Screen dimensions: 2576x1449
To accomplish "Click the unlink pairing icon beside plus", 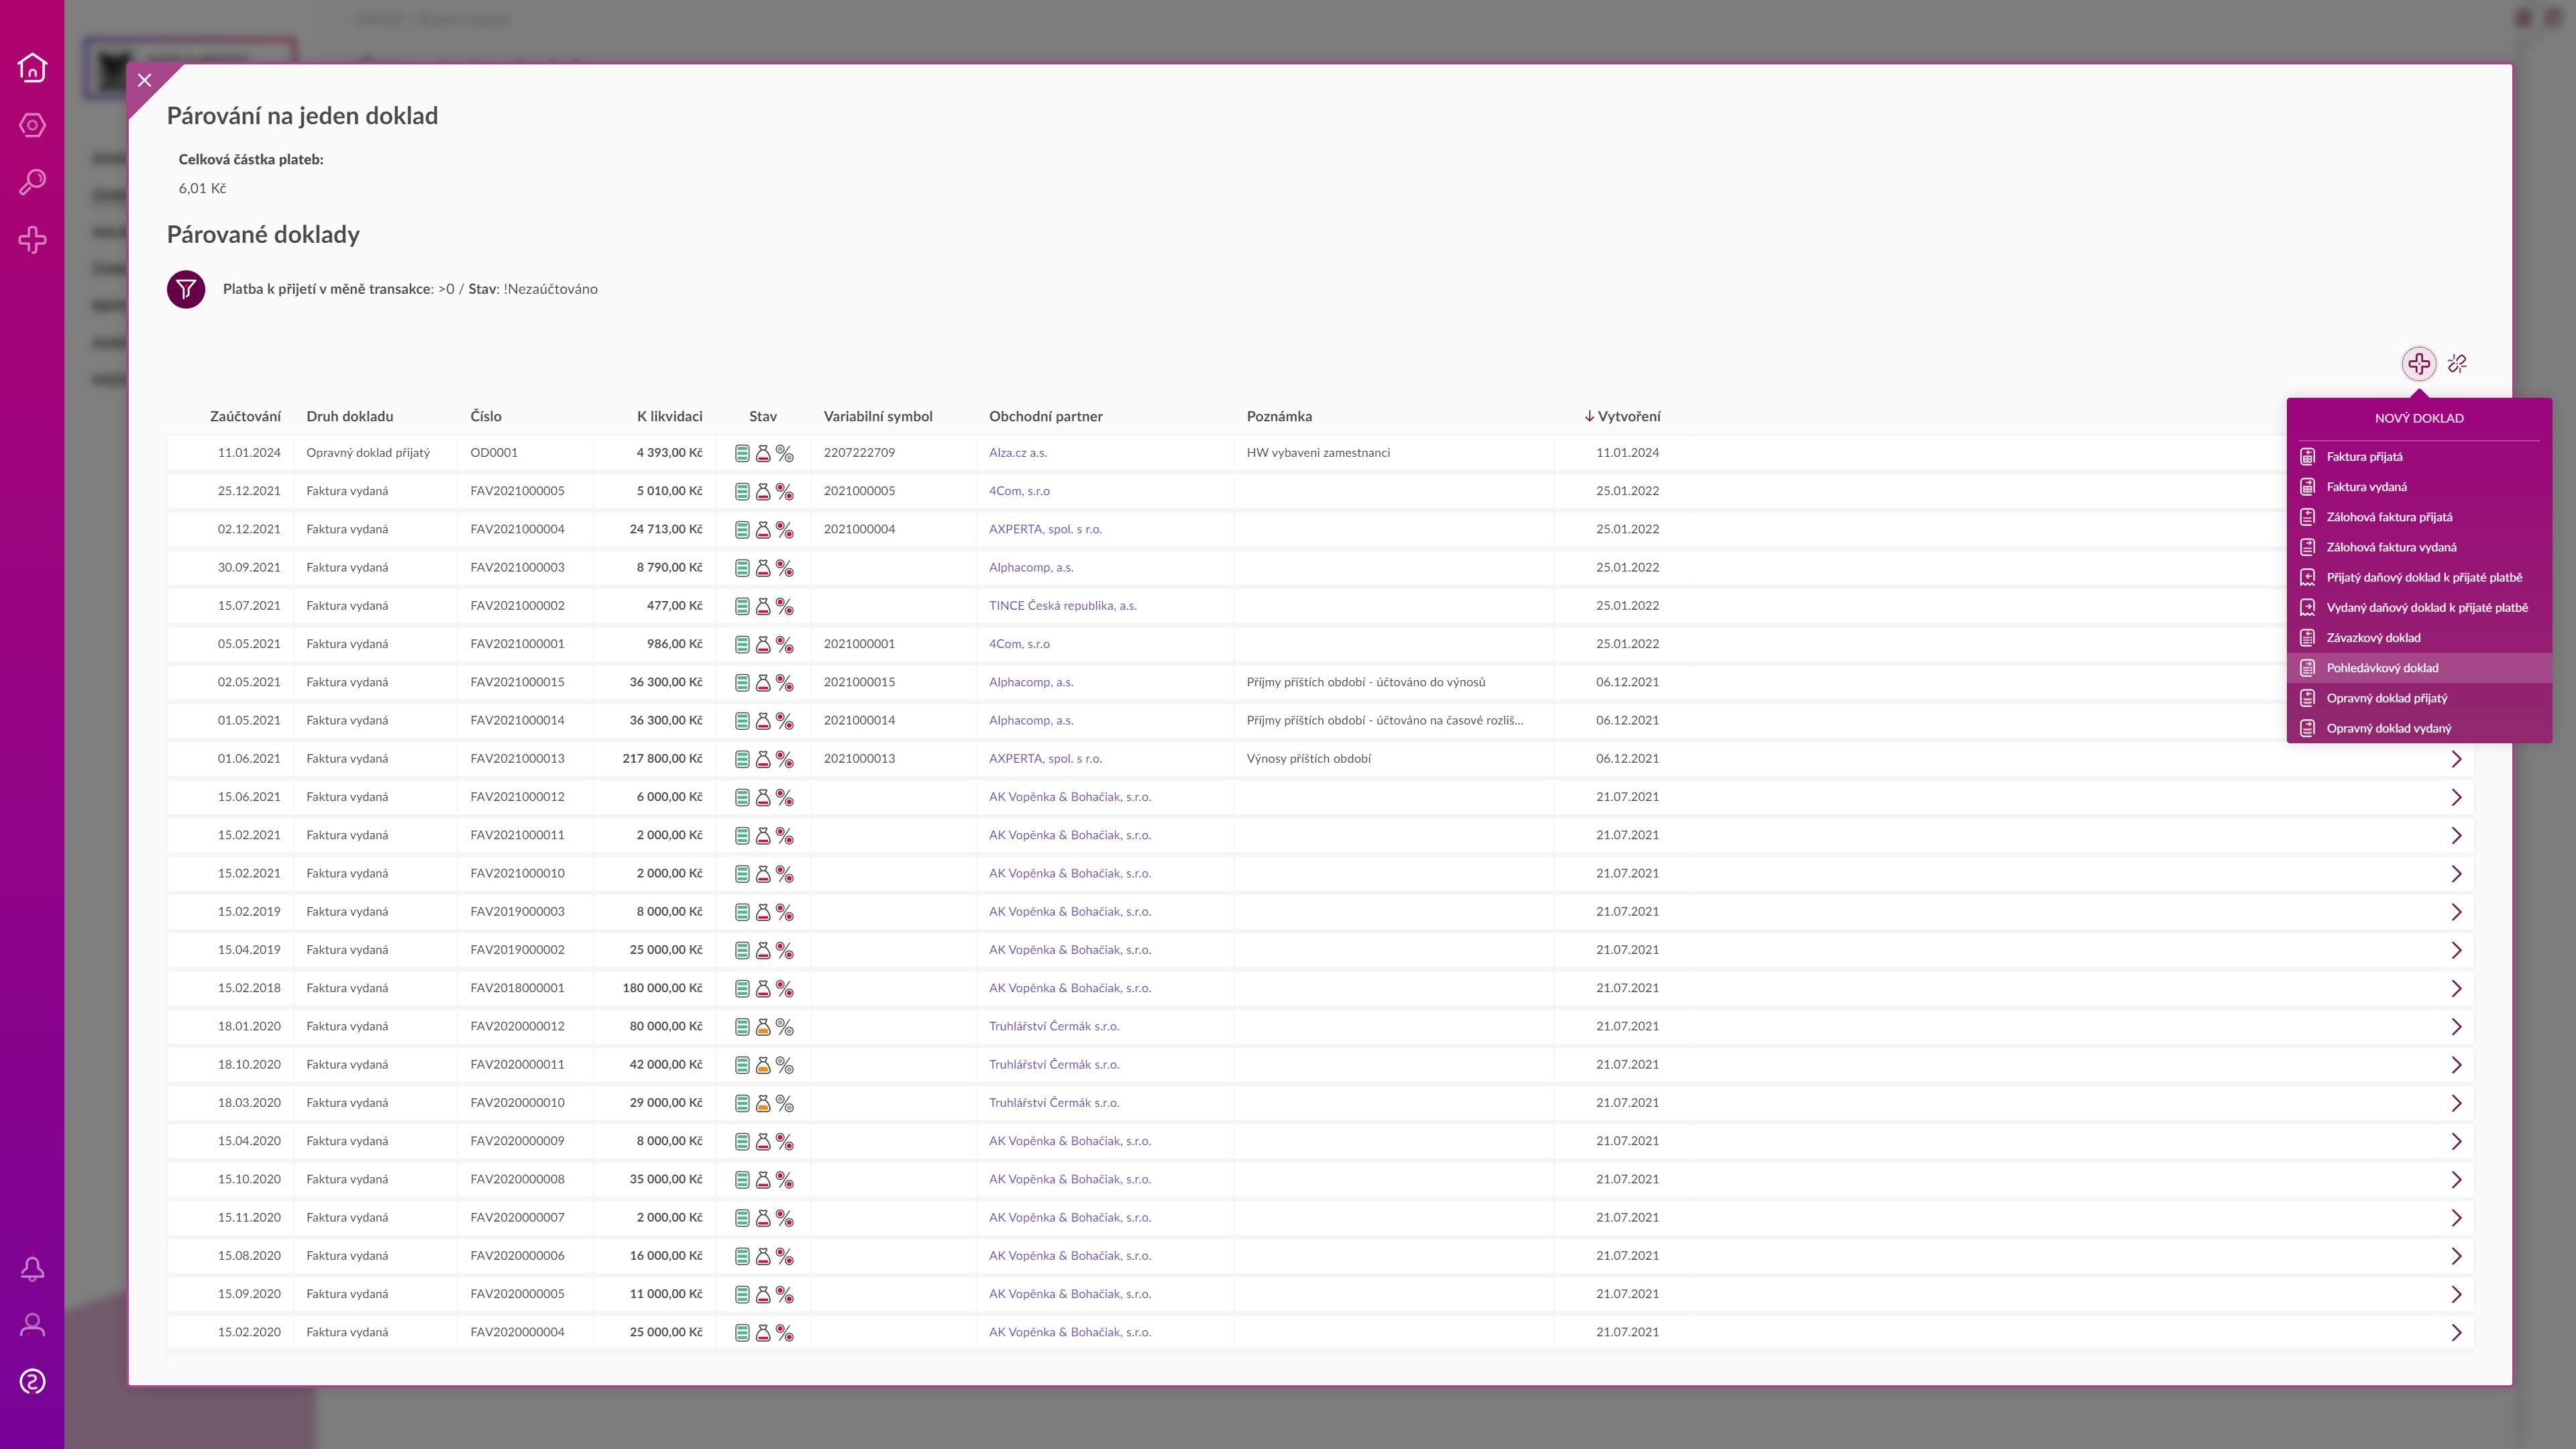I will (2458, 364).
